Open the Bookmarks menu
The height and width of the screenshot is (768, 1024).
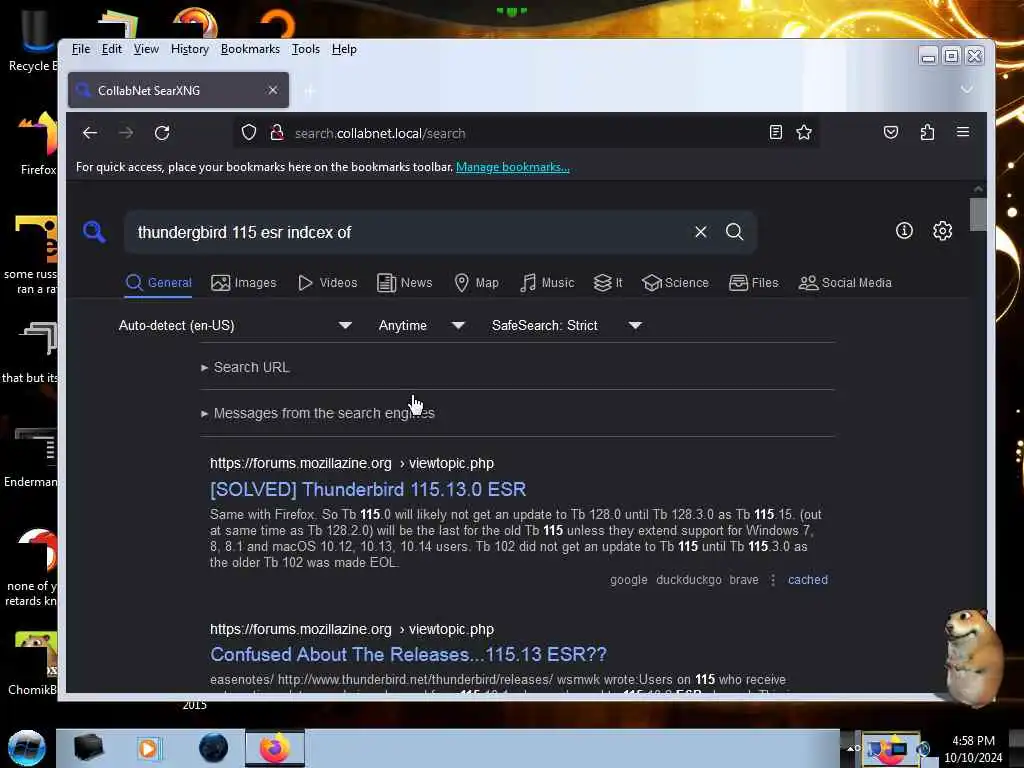click(250, 49)
